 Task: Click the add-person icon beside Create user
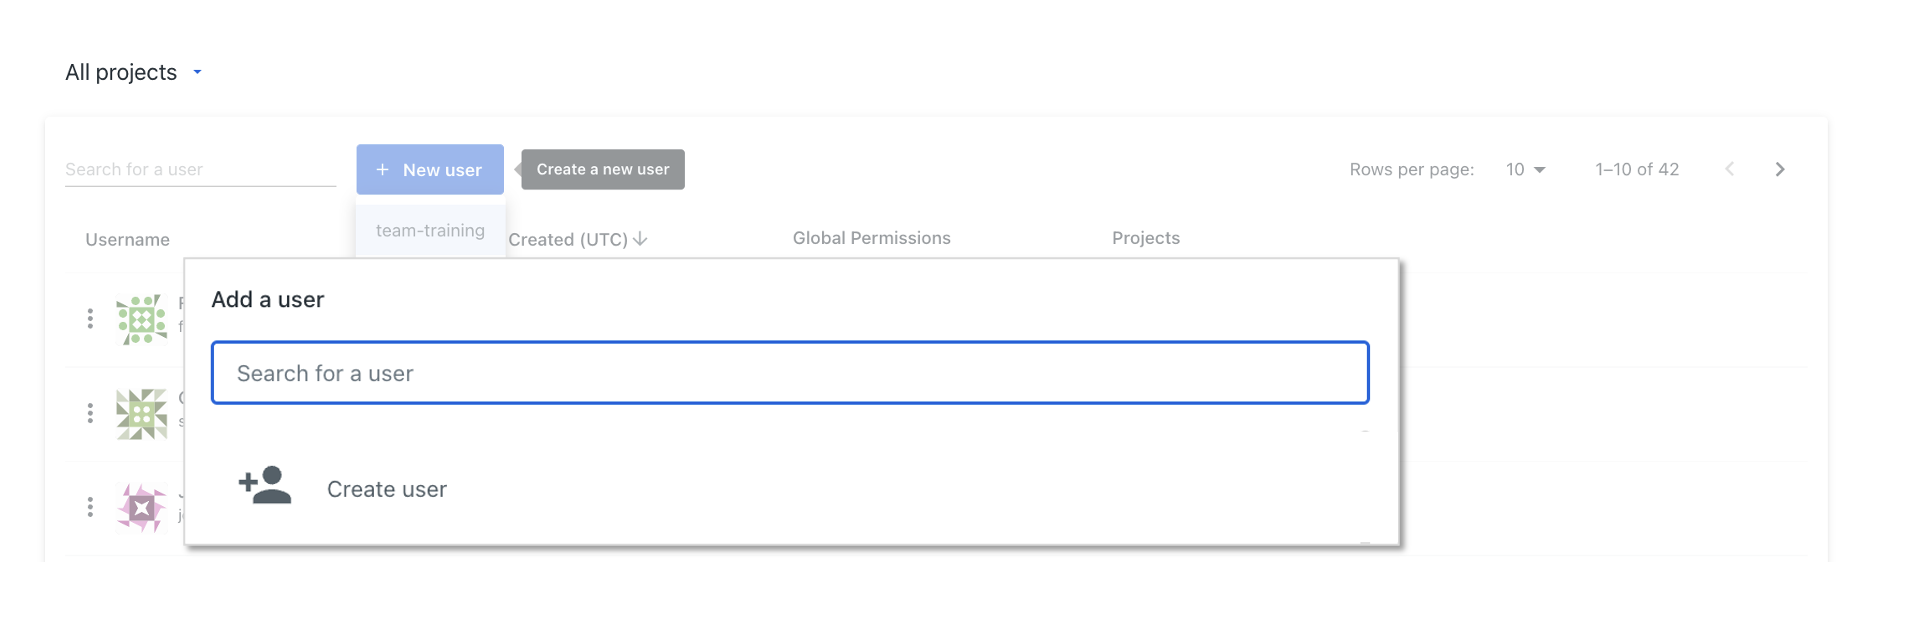[x=265, y=486]
